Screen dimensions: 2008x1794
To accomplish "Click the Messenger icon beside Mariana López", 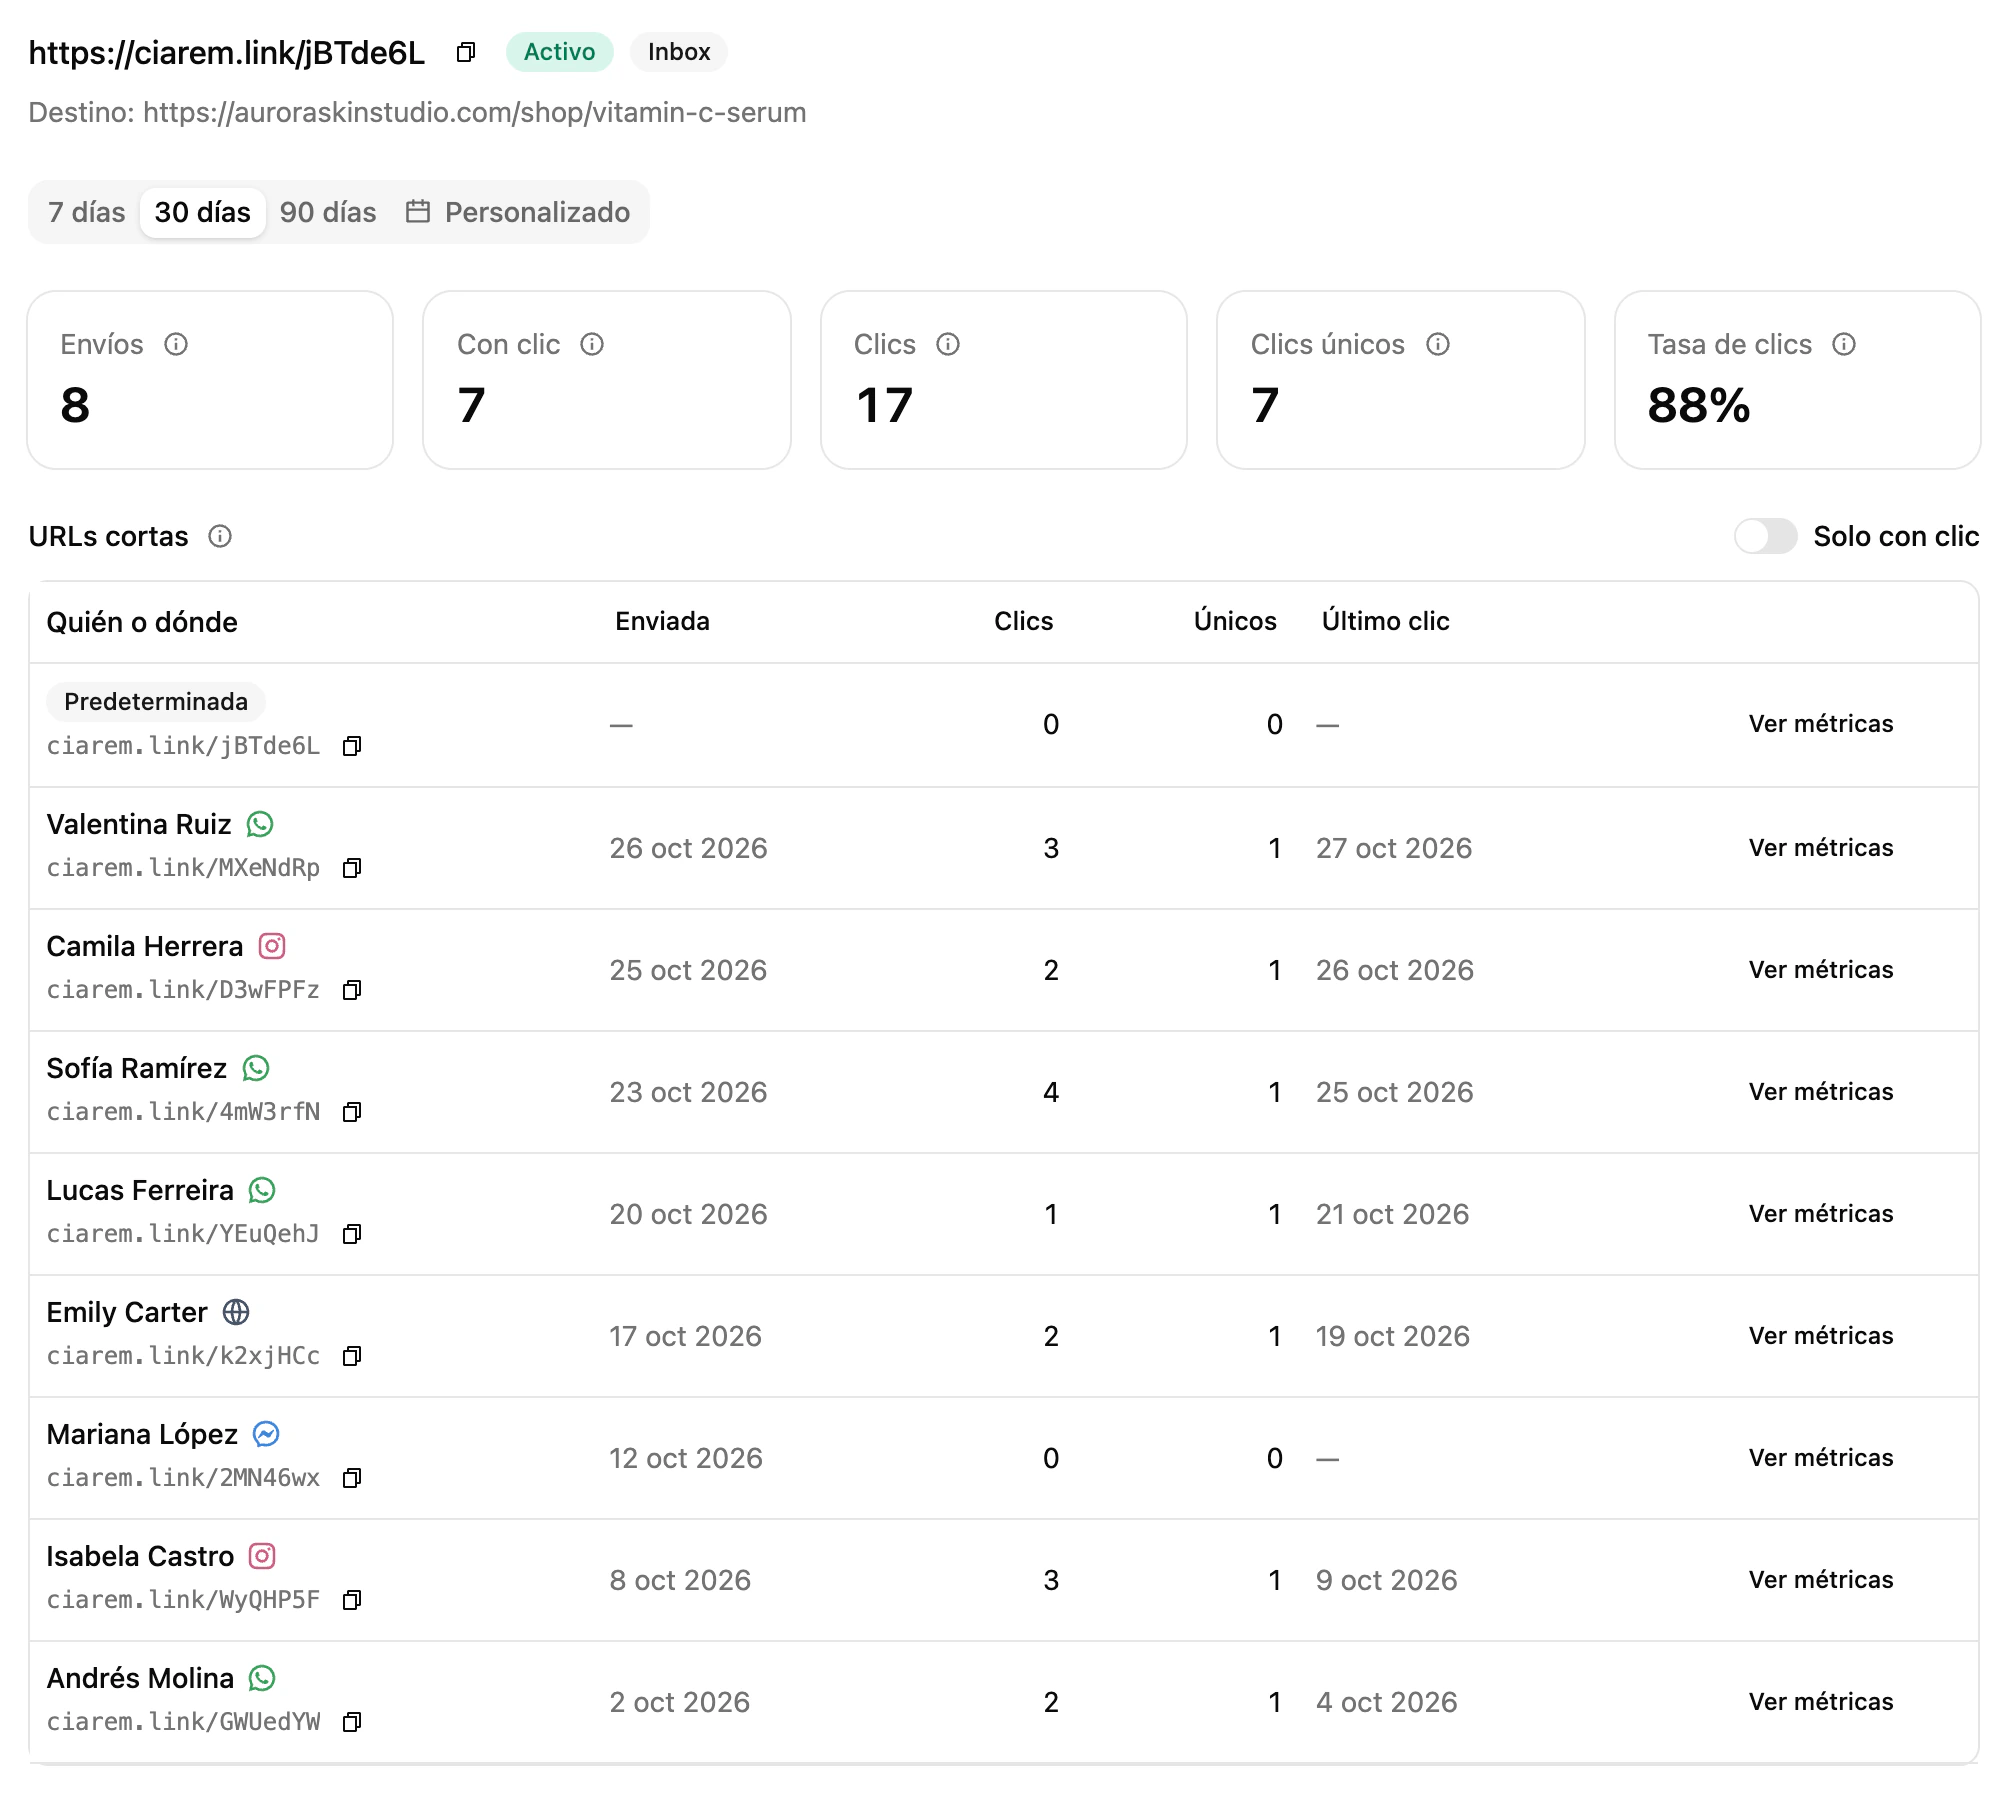I will [266, 1434].
